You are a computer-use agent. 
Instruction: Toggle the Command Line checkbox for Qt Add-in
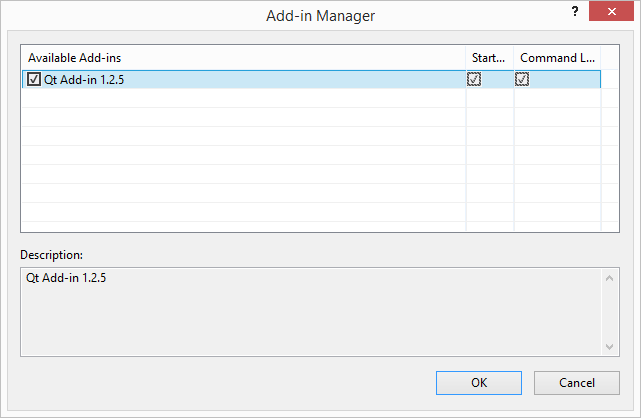click(522, 79)
